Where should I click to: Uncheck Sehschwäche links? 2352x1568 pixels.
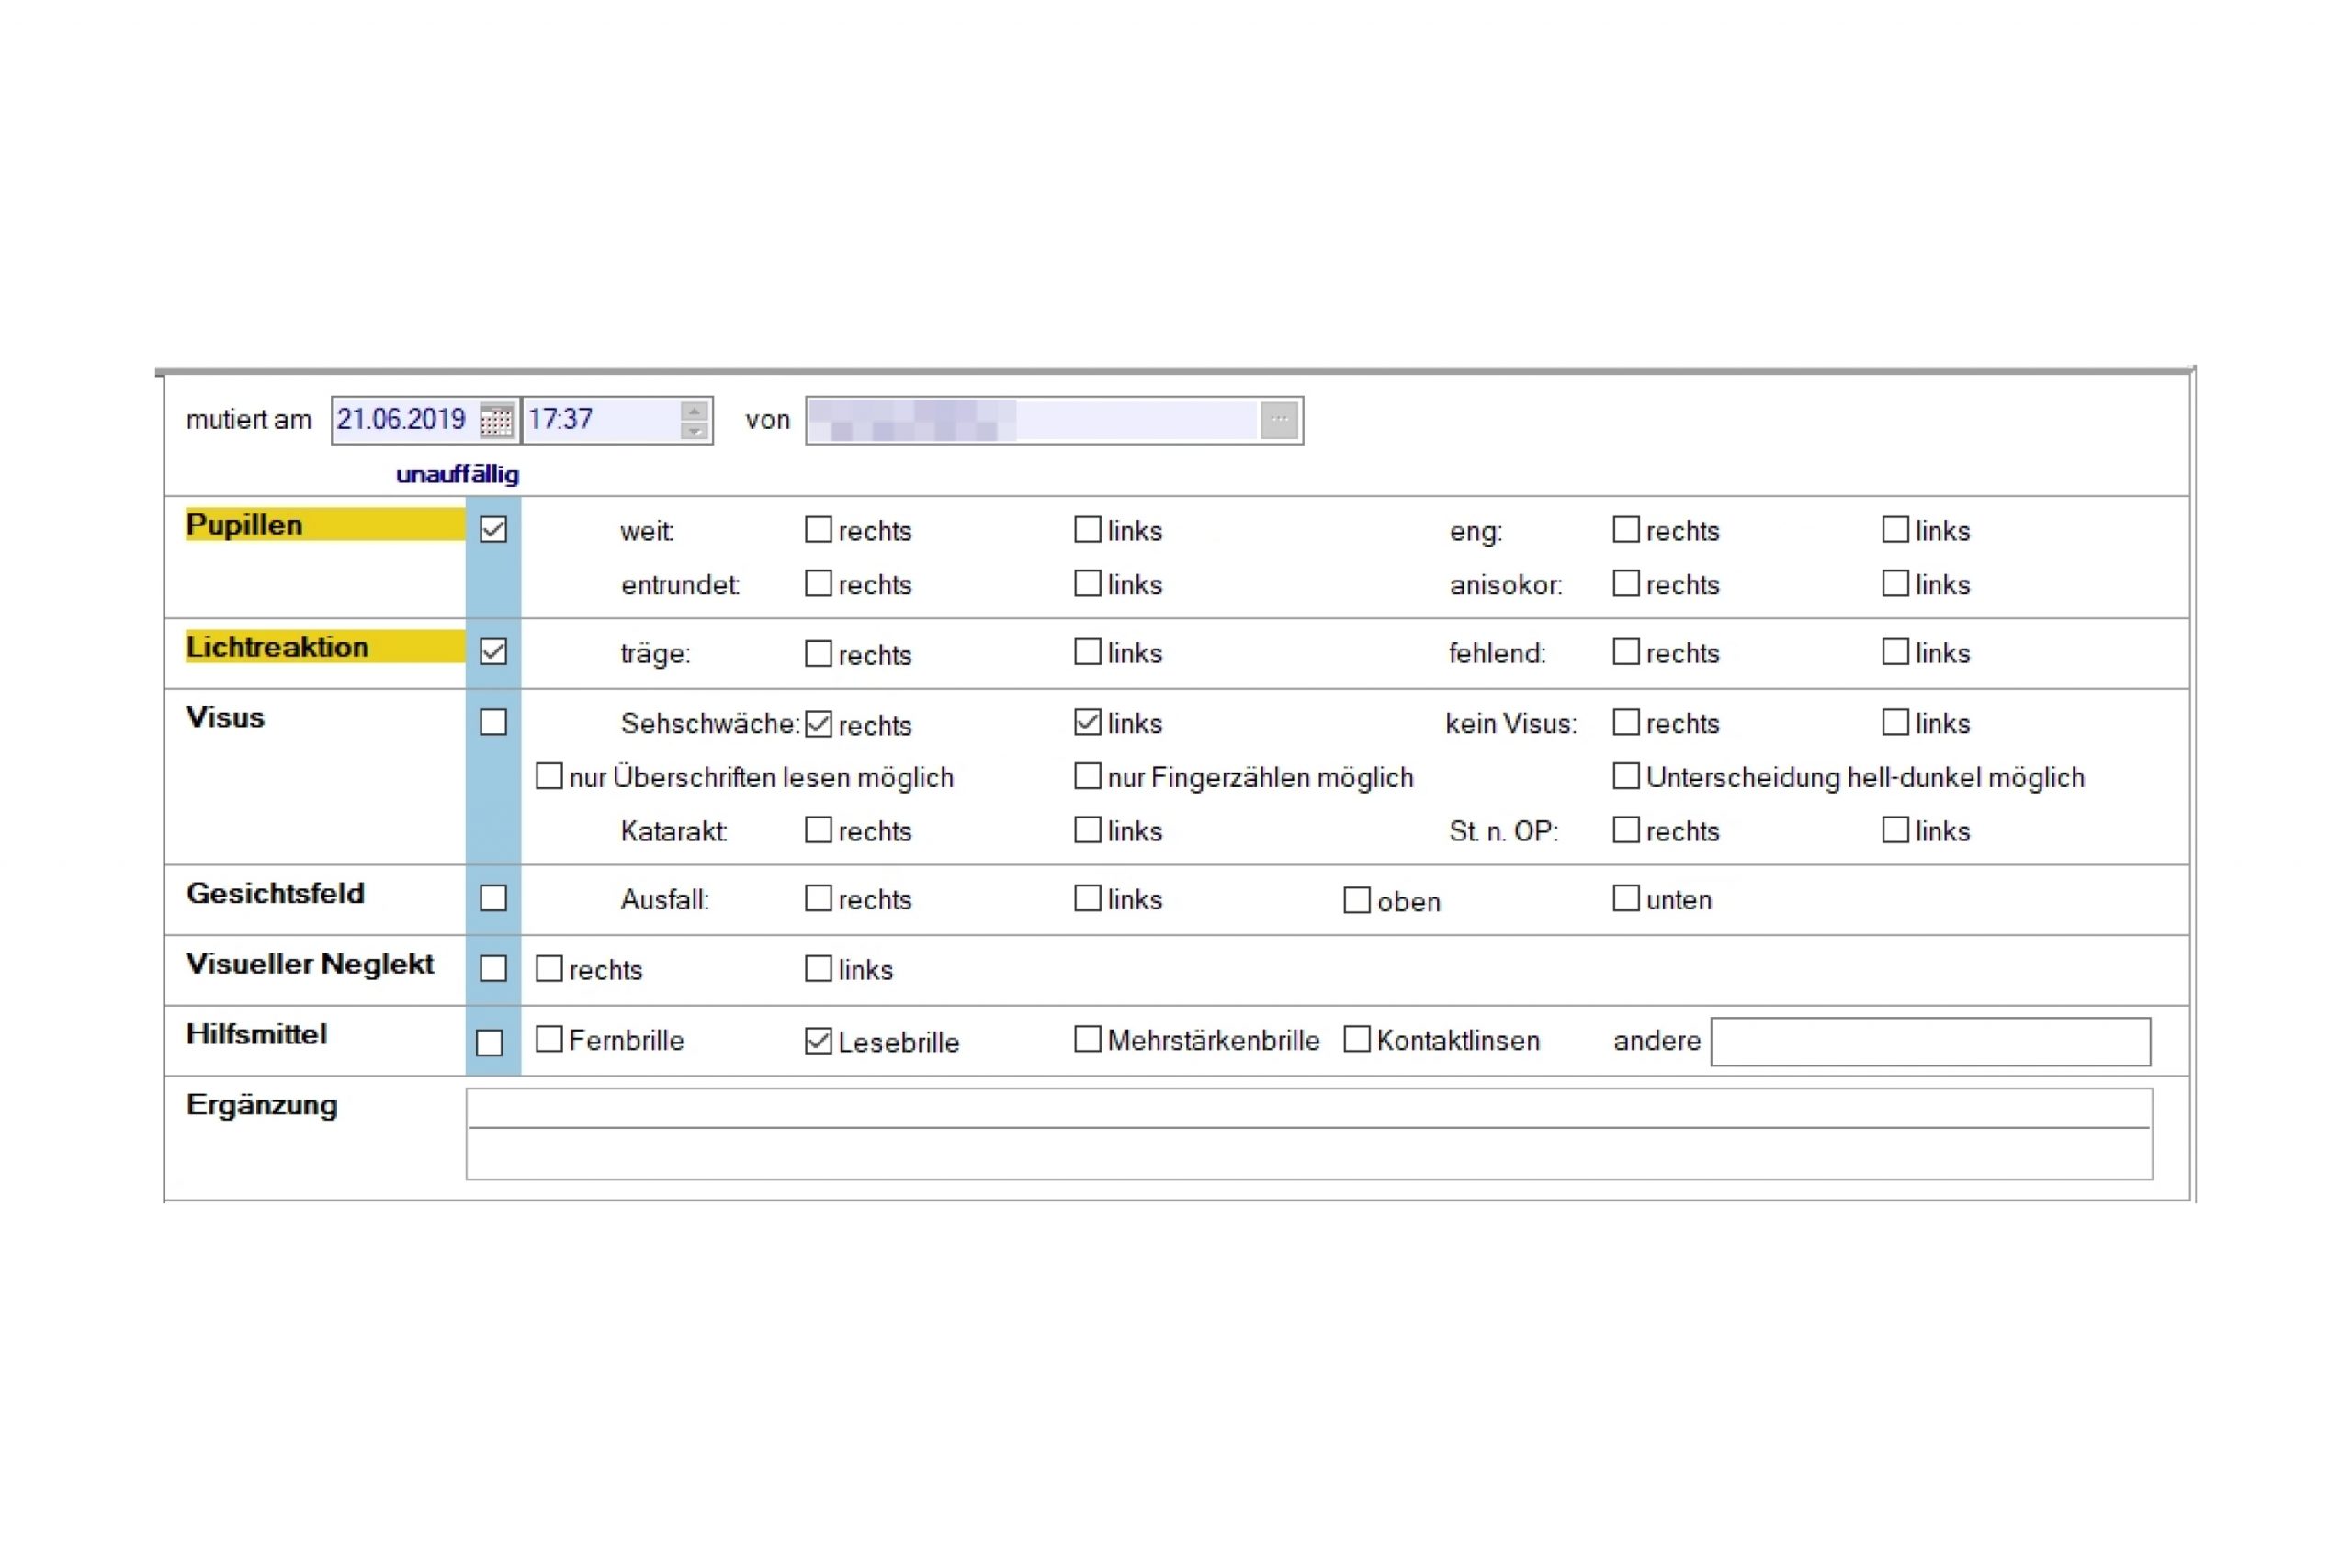coord(1087,722)
